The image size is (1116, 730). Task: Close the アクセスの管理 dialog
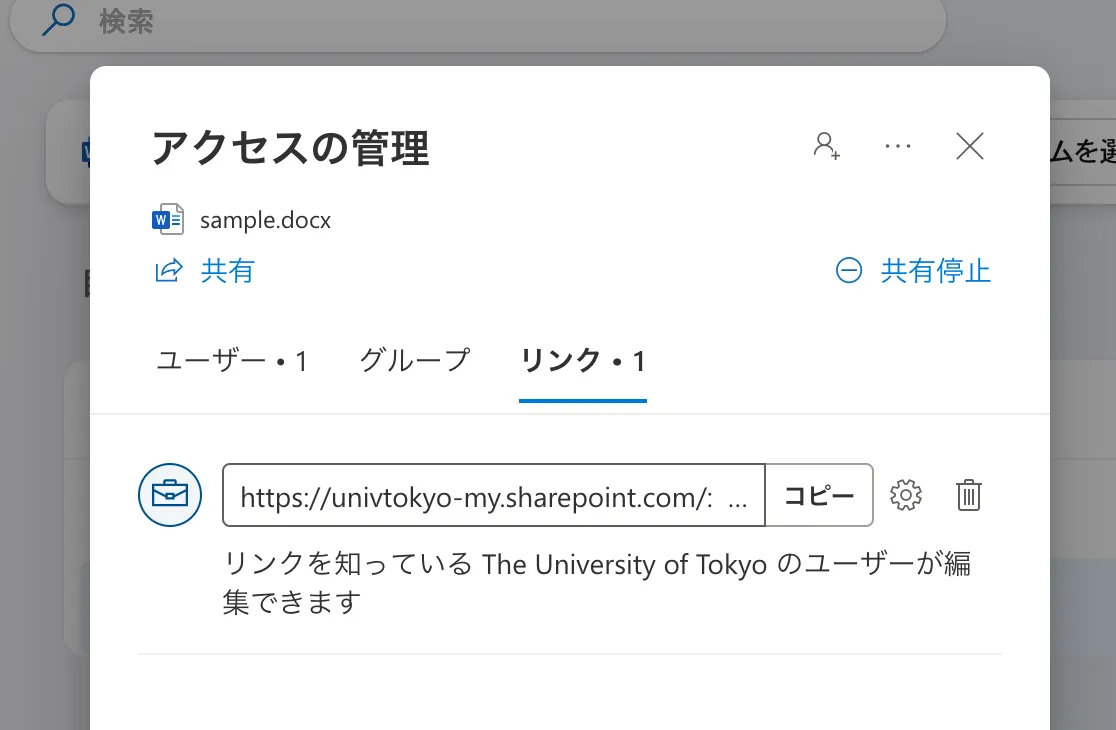(970, 146)
